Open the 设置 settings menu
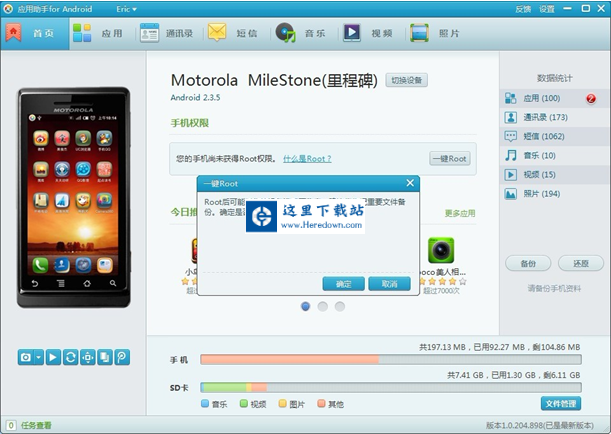This screenshot has height=434, width=611. click(x=547, y=9)
